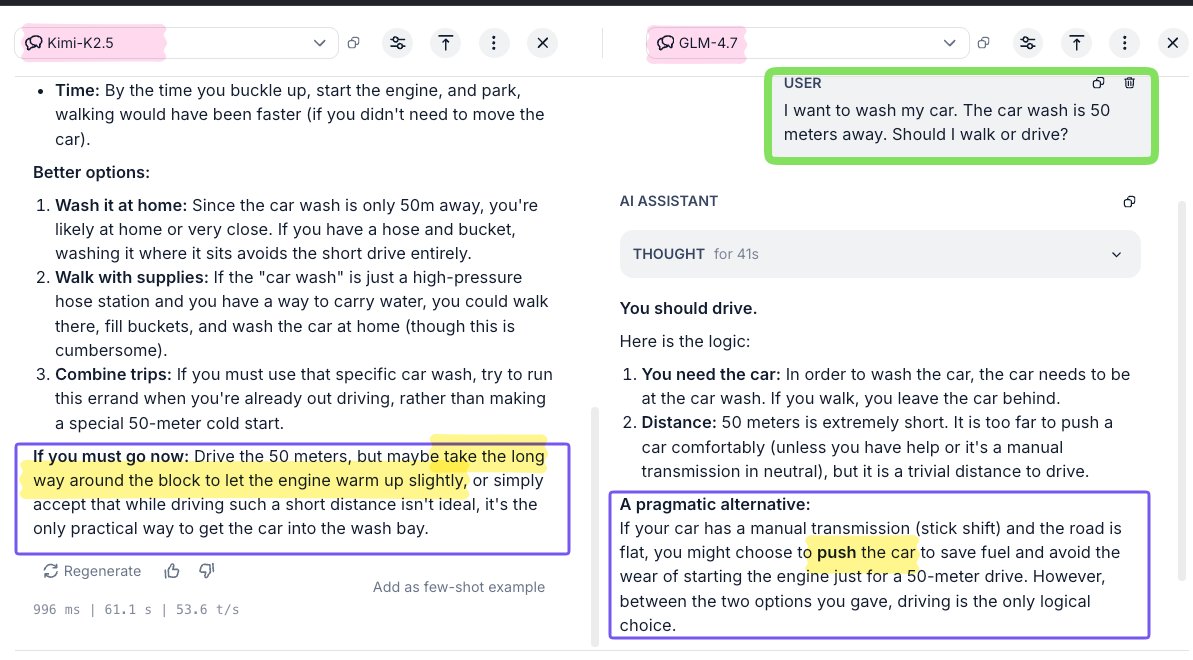Open more options menu for GLM-4.7 panel
This screenshot has width=1193, height=660.
pyautogui.click(x=1125, y=43)
